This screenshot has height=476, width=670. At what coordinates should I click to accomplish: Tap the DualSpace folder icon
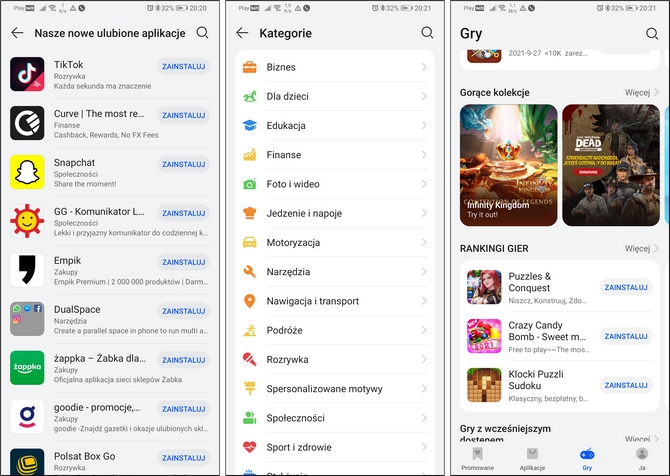27,319
